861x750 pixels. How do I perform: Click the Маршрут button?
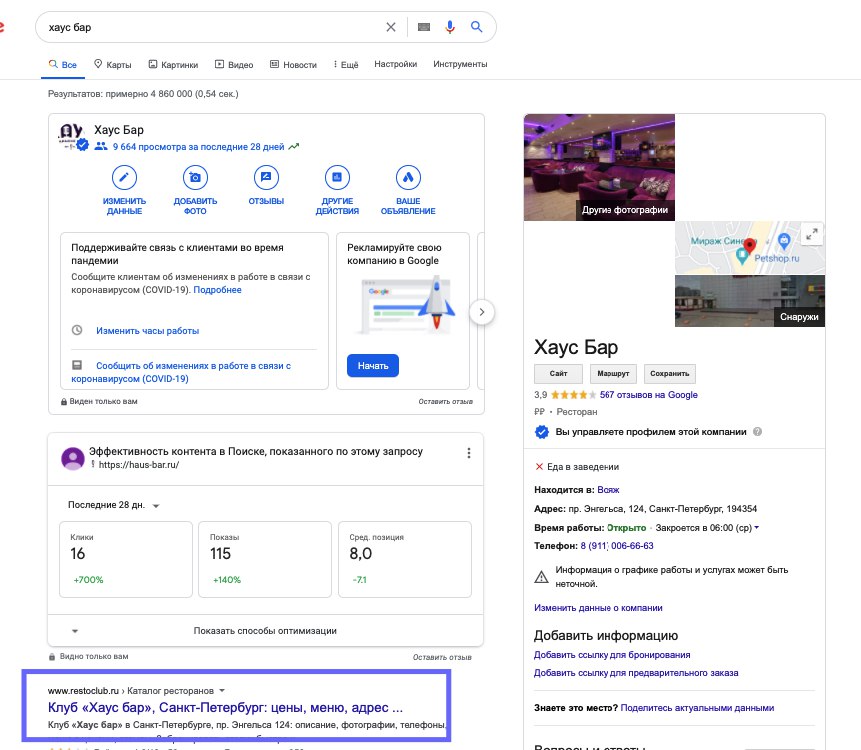point(613,373)
